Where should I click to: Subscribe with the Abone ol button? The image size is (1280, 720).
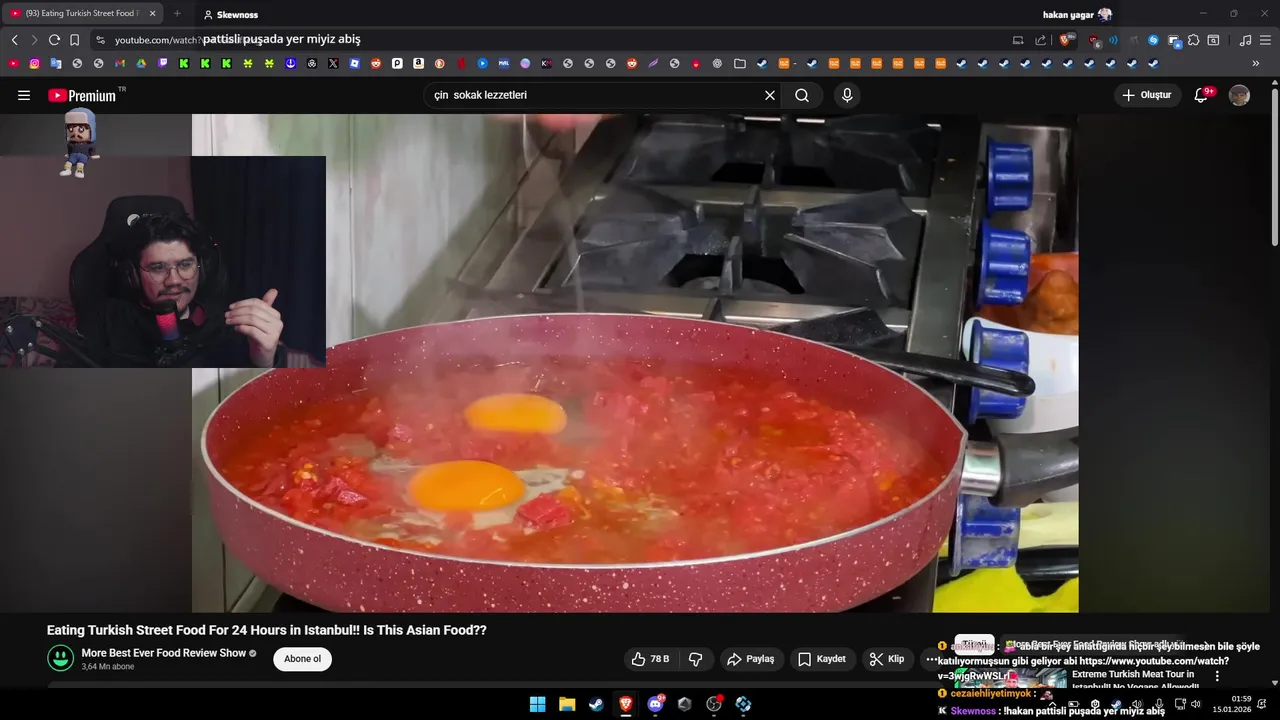302,659
